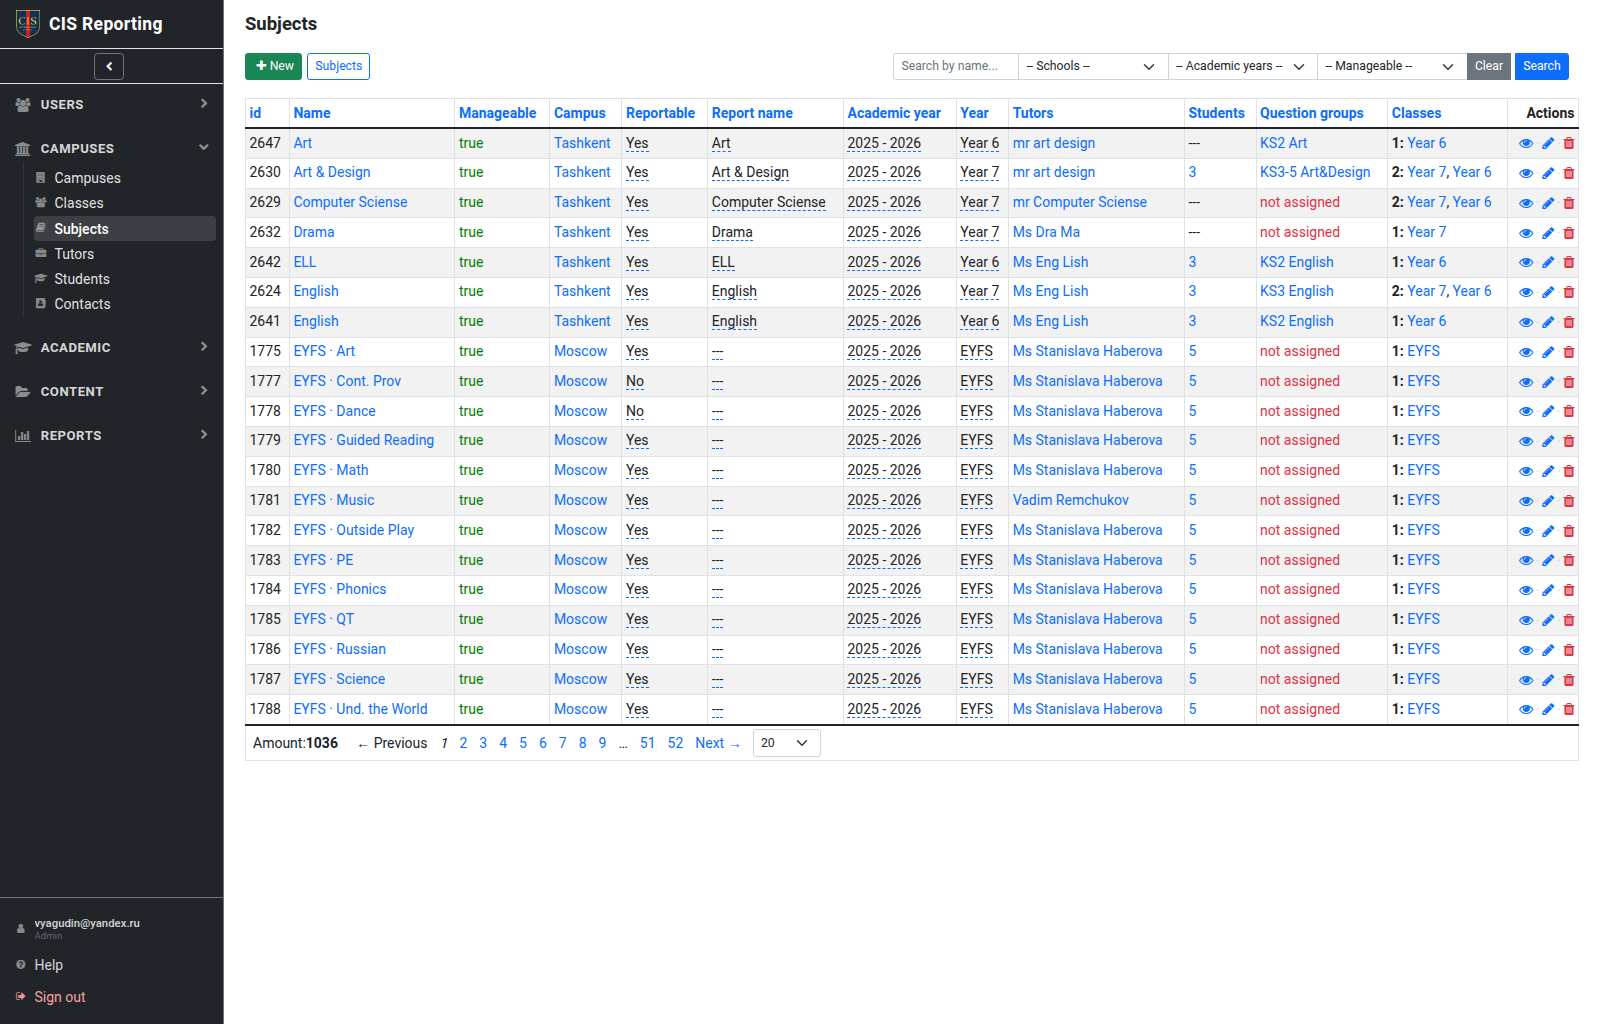Delete EYFS · PE trash icon

1569,560
